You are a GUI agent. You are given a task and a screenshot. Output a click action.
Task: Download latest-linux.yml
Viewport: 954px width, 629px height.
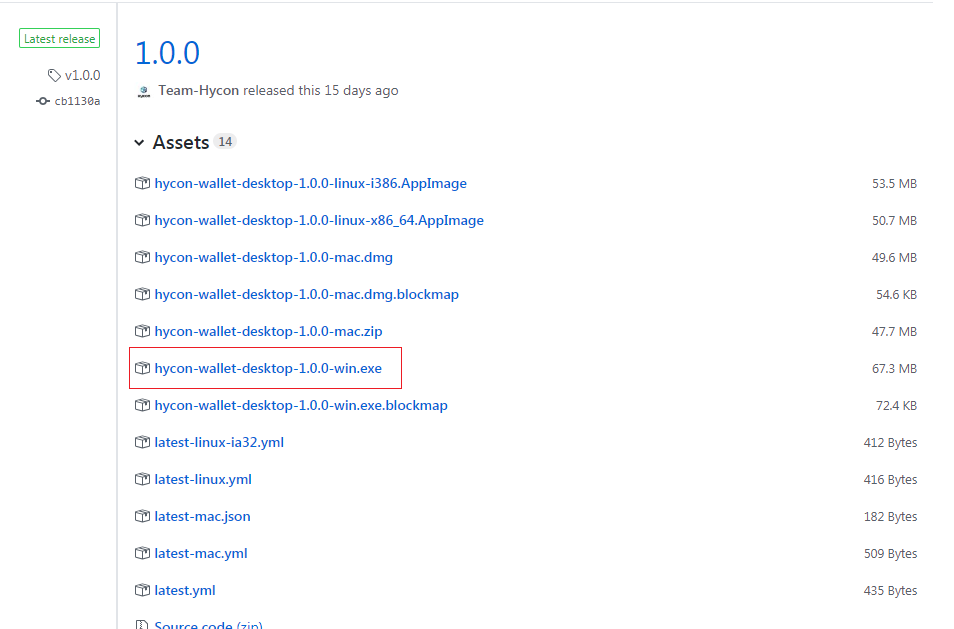(x=203, y=480)
